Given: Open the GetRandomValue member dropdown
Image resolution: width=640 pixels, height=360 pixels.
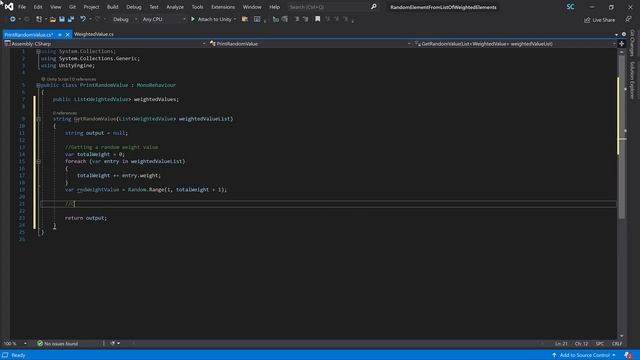Looking at the screenshot, I should coord(515,44).
